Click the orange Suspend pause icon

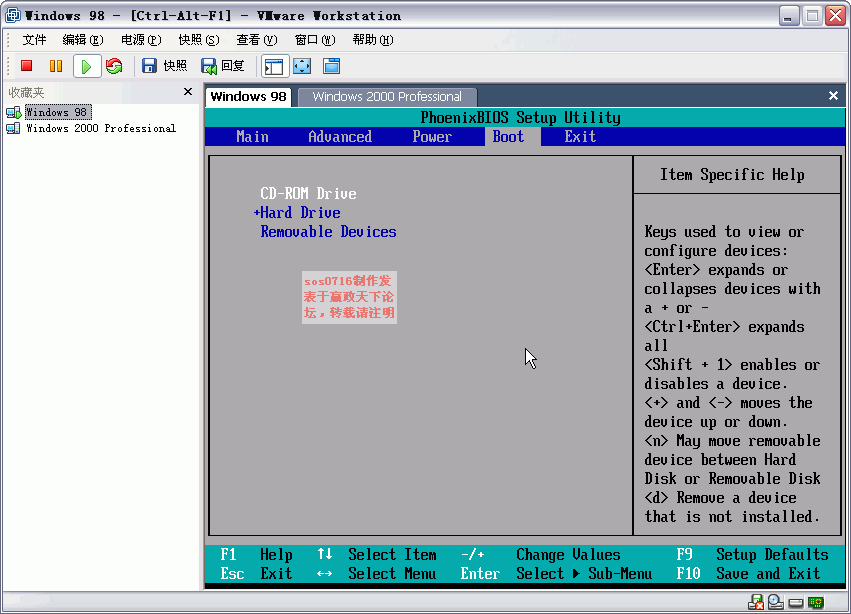coord(55,66)
